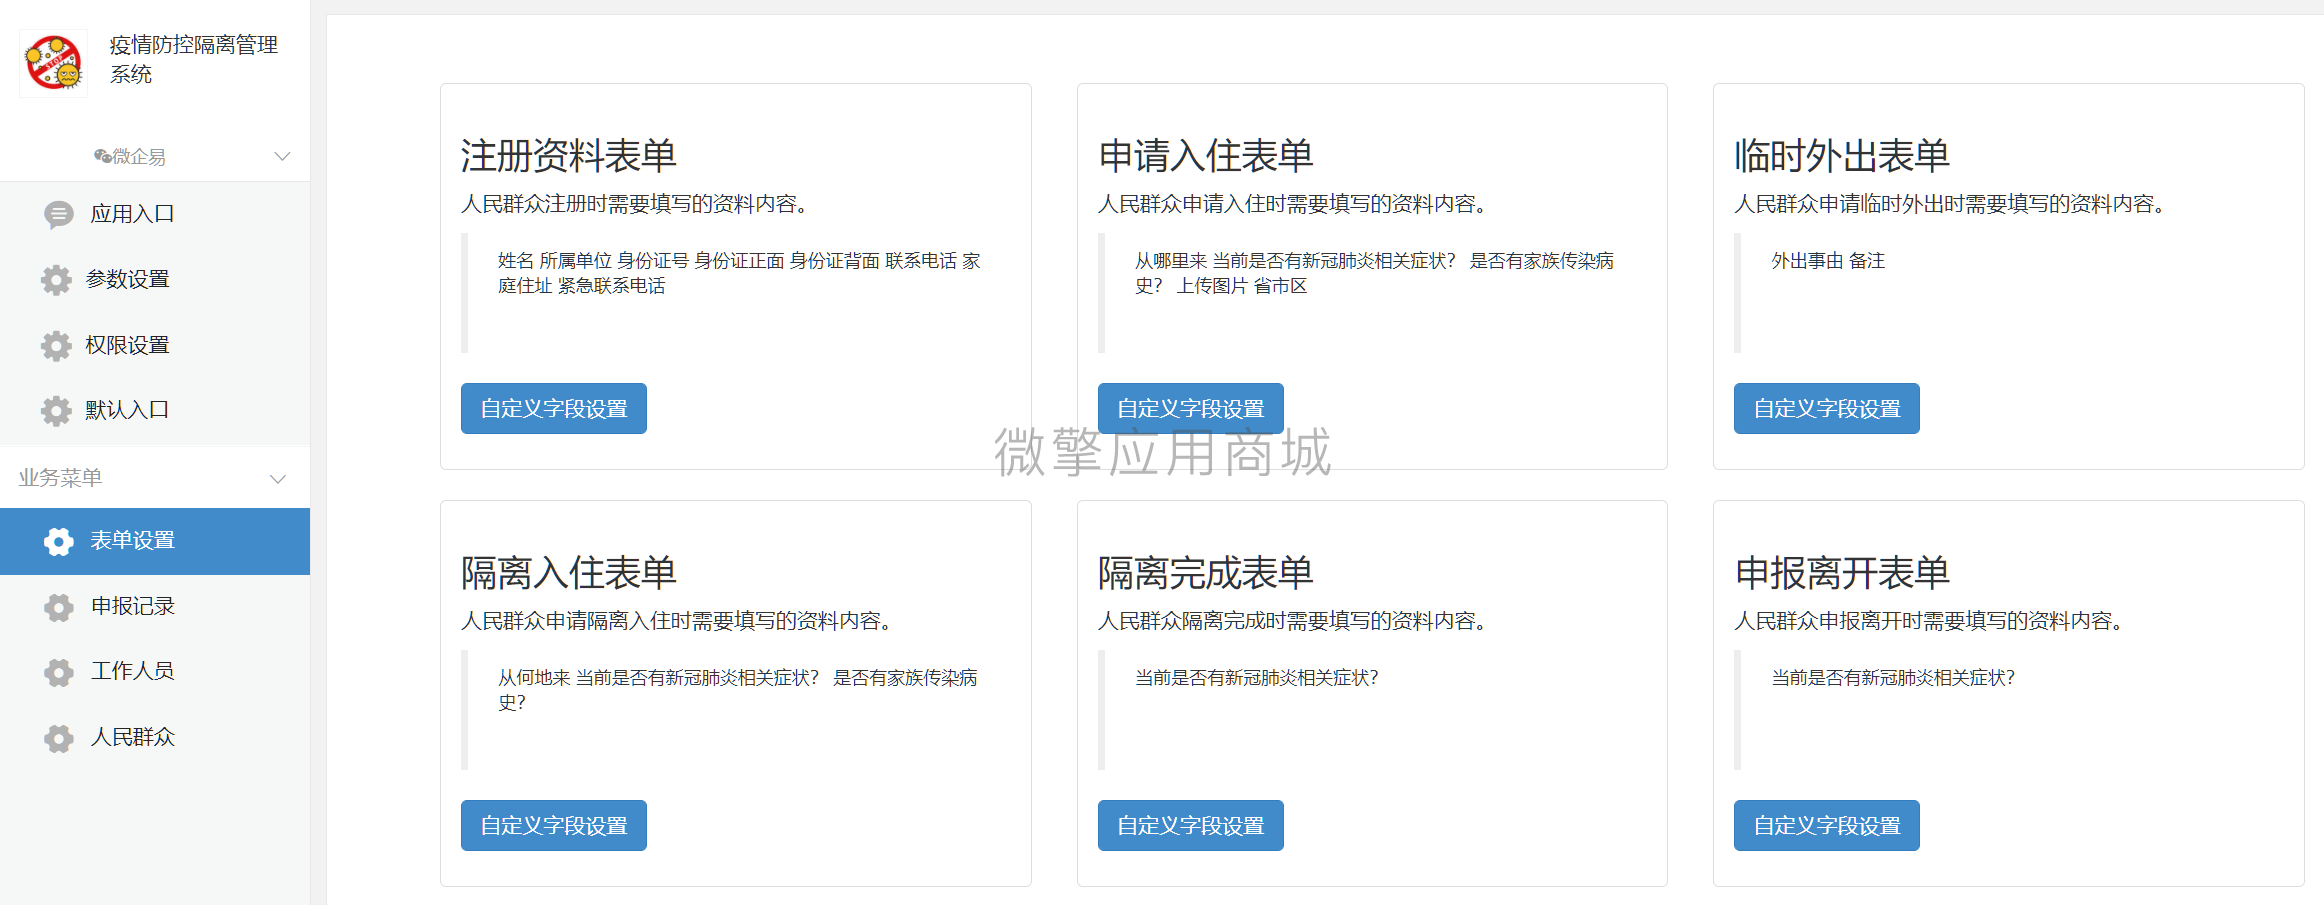Image resolution: width=2324 pixels, height=905 pixels.
Task: Click the 临时外出表单 heading
Action: click(1842, 156)
